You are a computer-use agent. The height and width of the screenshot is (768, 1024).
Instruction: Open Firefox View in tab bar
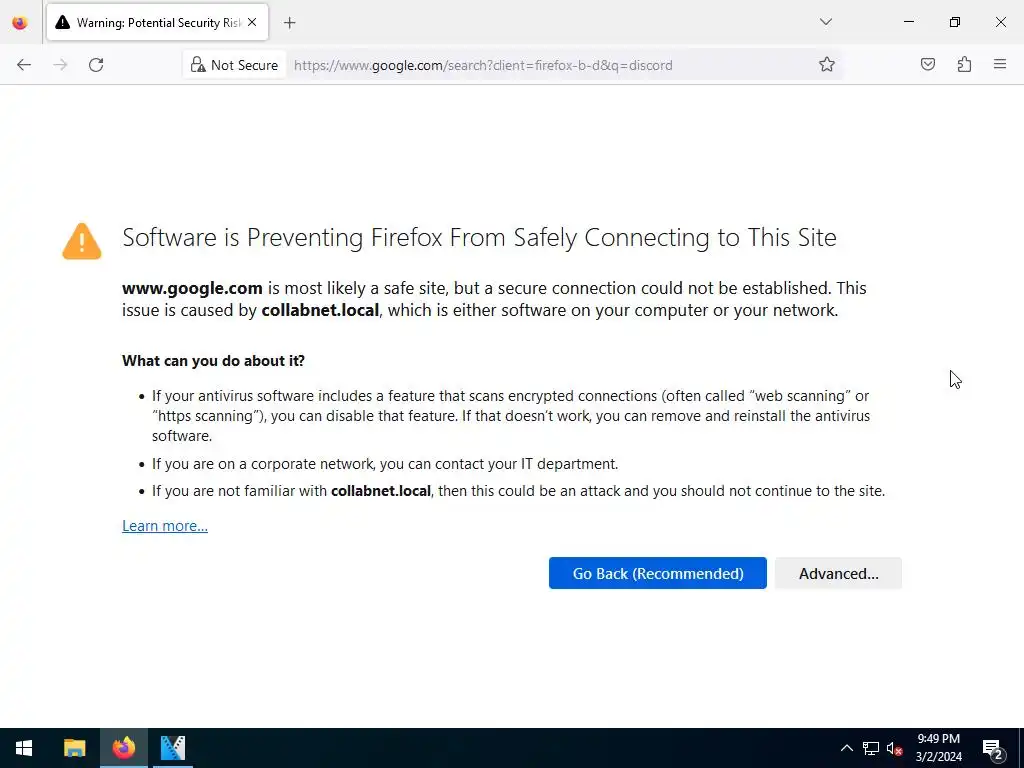(x=20, y=22)
